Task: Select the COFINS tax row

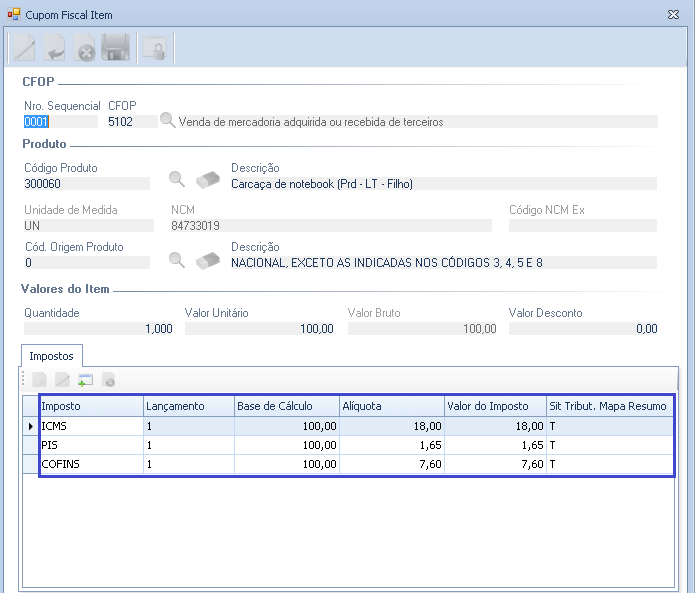Action: (x=90, y=464)
